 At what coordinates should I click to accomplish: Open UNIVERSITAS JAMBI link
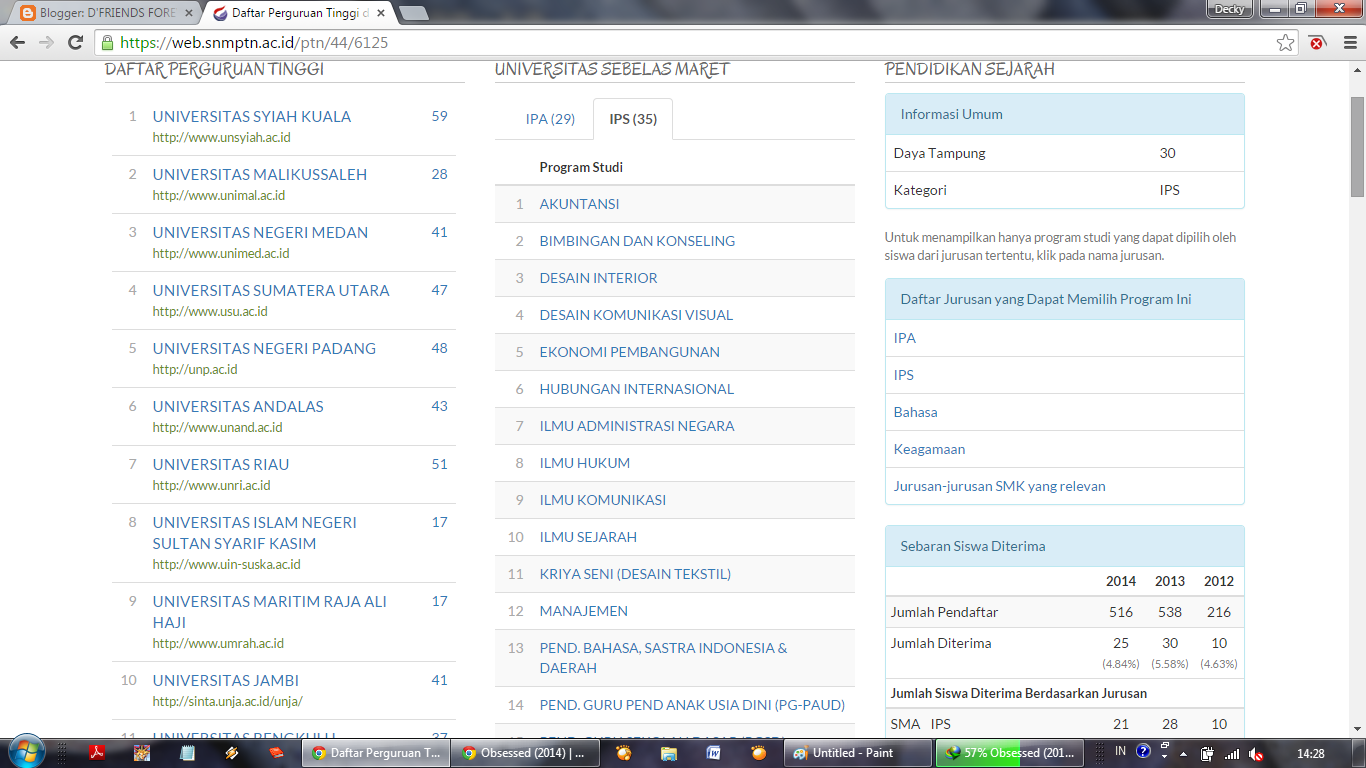(226, 680)
